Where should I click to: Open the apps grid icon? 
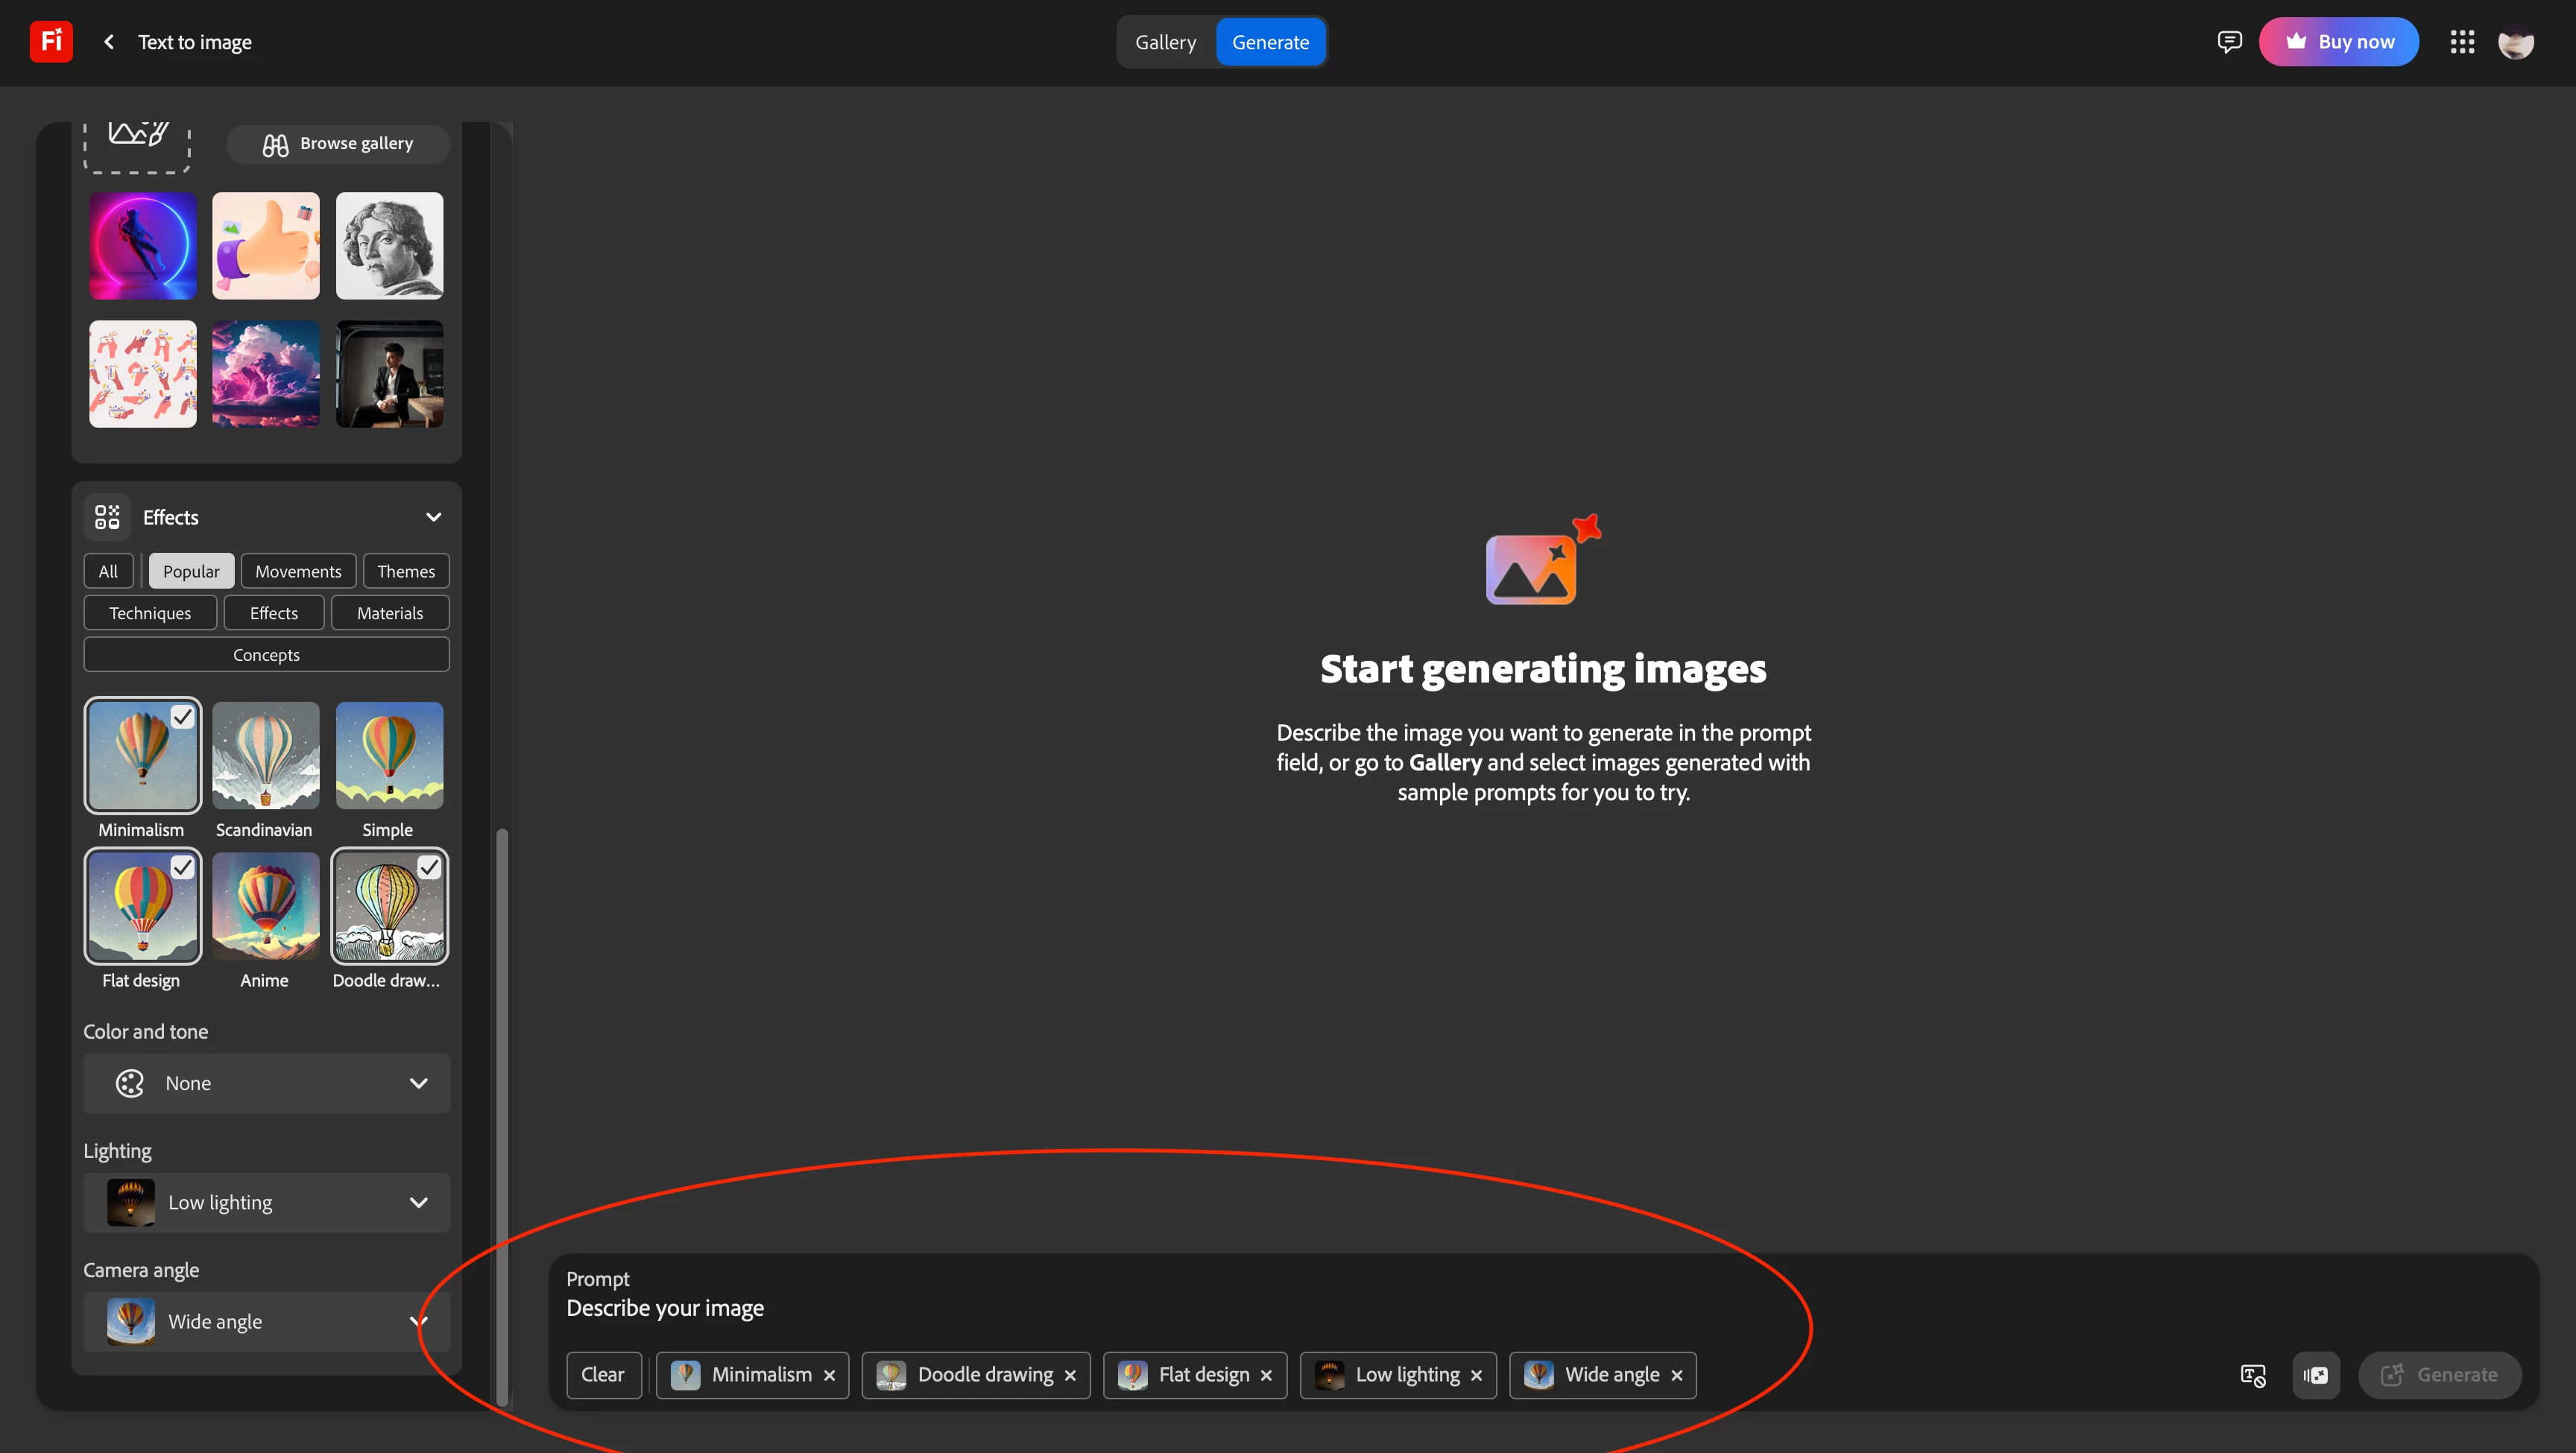2462,41
